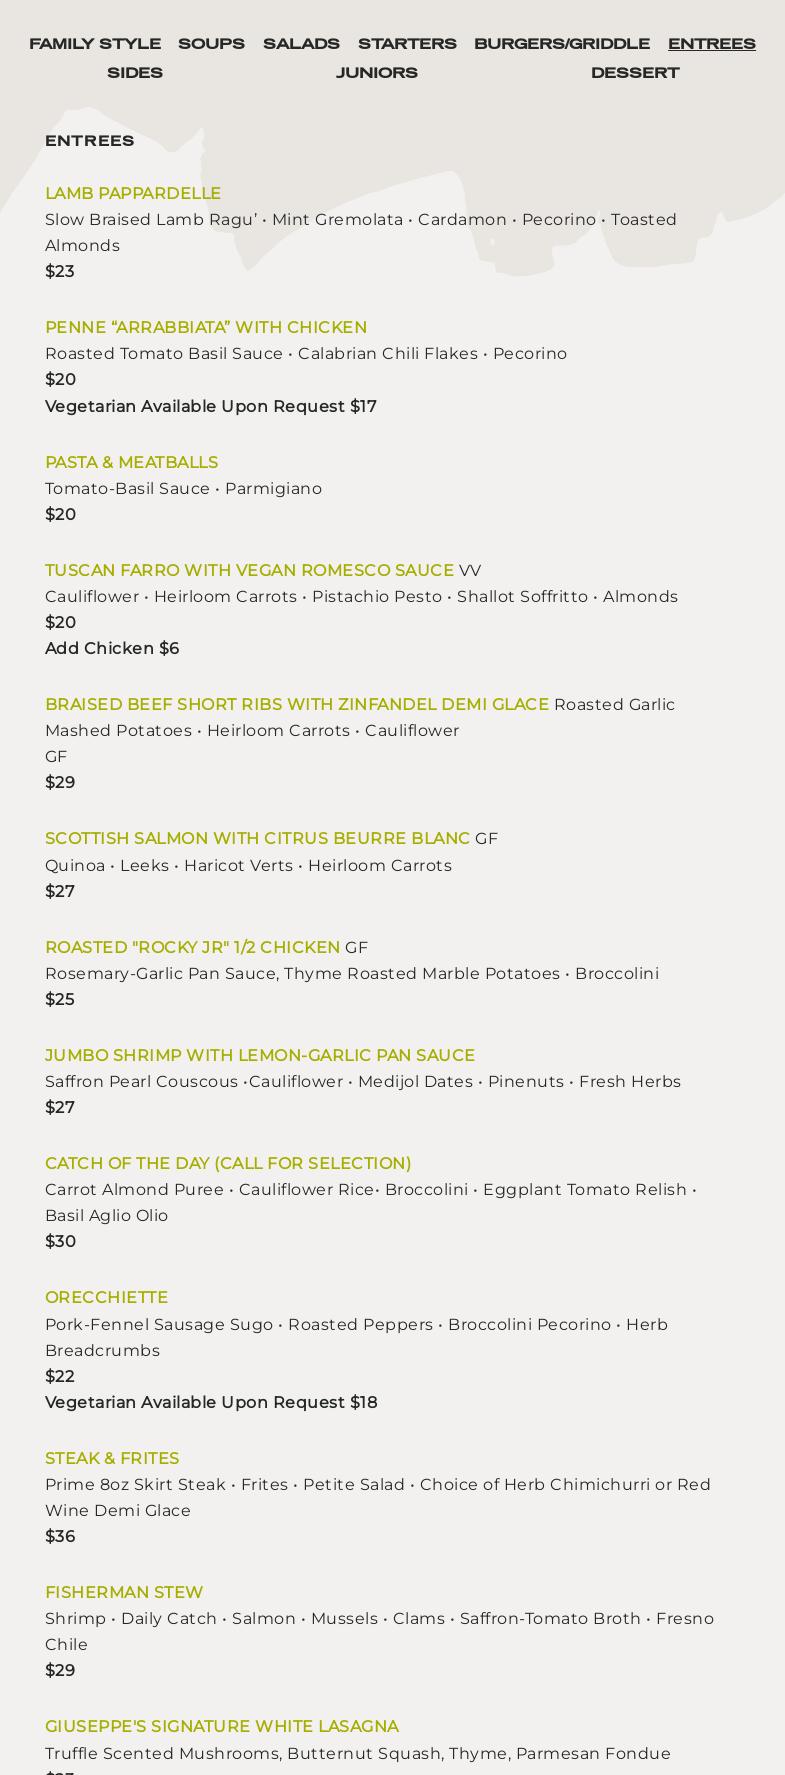Click Giuseppe's Signature White Lasagna title
Viewport: 785px width, 1775px height.
pos(222,1726)
